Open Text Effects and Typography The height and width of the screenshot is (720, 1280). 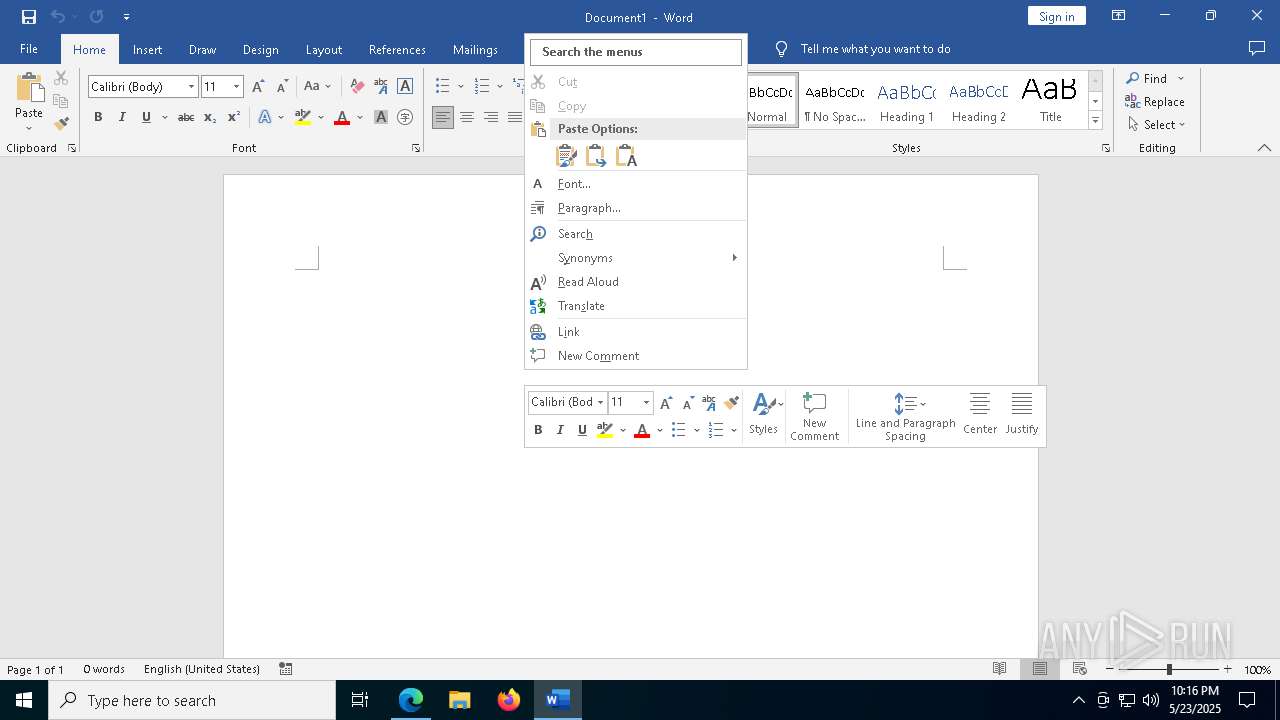pyautogui.click(x=265, y=117)
